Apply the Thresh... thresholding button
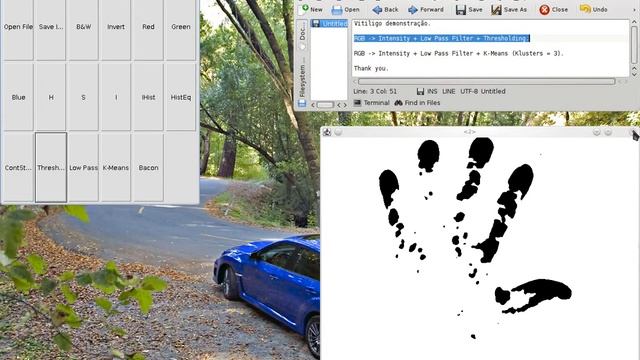Viewport: 640px width, 360px height. [51, 167]
